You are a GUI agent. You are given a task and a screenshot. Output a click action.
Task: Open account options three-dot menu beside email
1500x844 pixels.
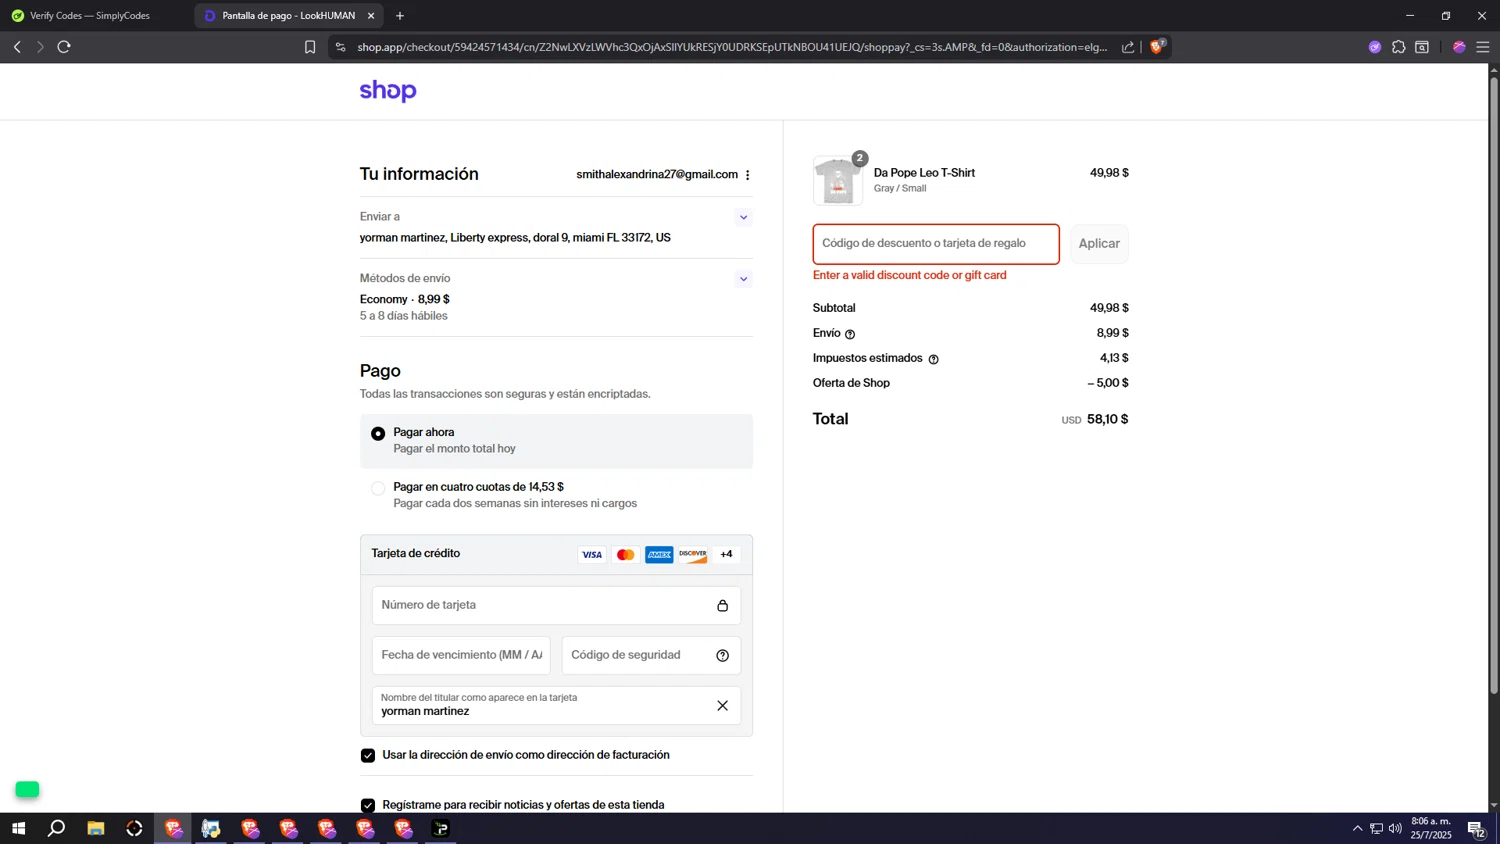[x=747, y=175]
